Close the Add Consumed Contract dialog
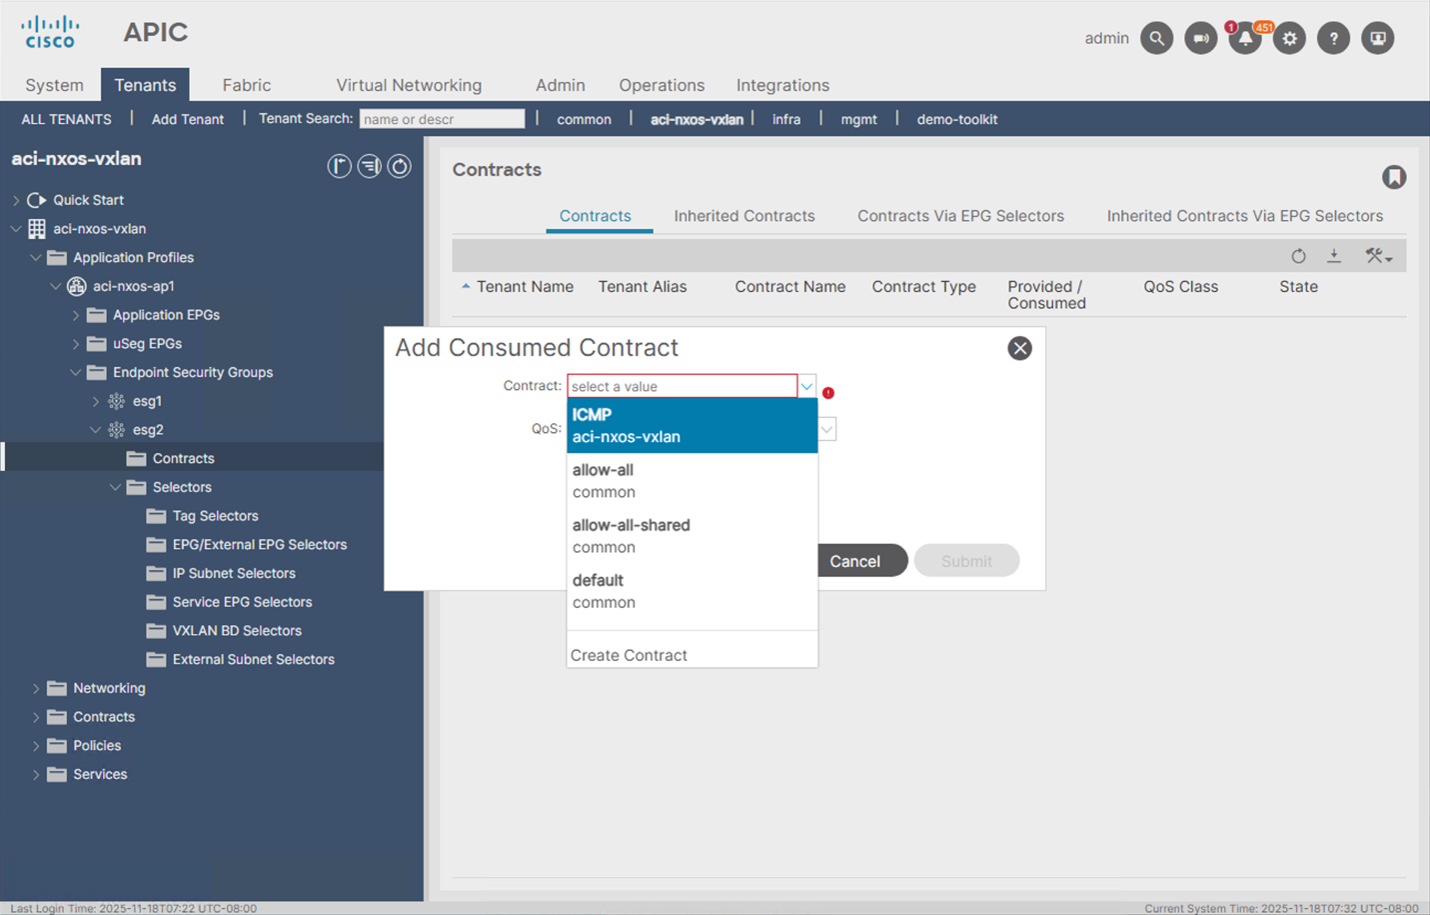The image size is (1430, 915). [1019, 348]
